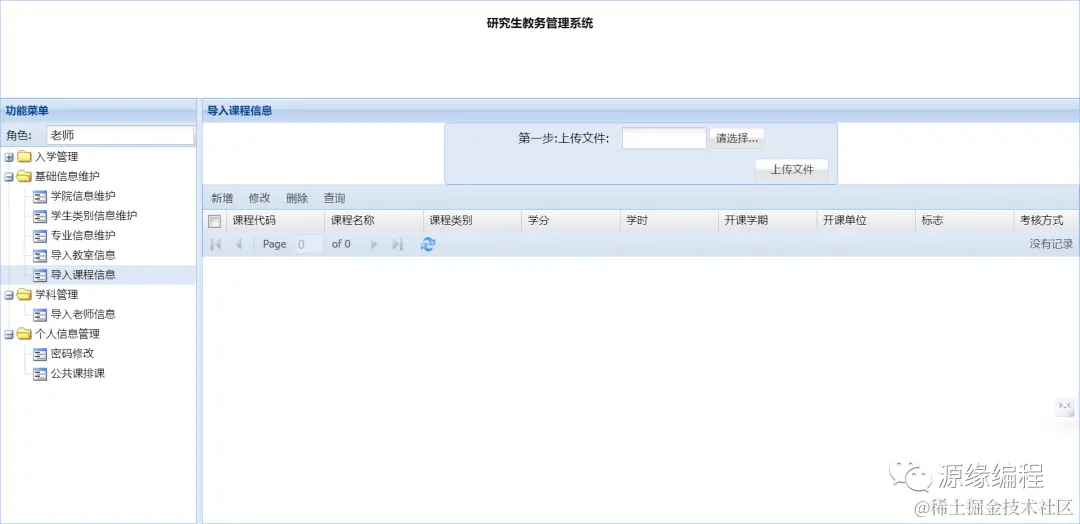The height and width of the screenshot is (524, 1080).
Task: Click the 入学管理 folder icon
Action: coord(24,157)
